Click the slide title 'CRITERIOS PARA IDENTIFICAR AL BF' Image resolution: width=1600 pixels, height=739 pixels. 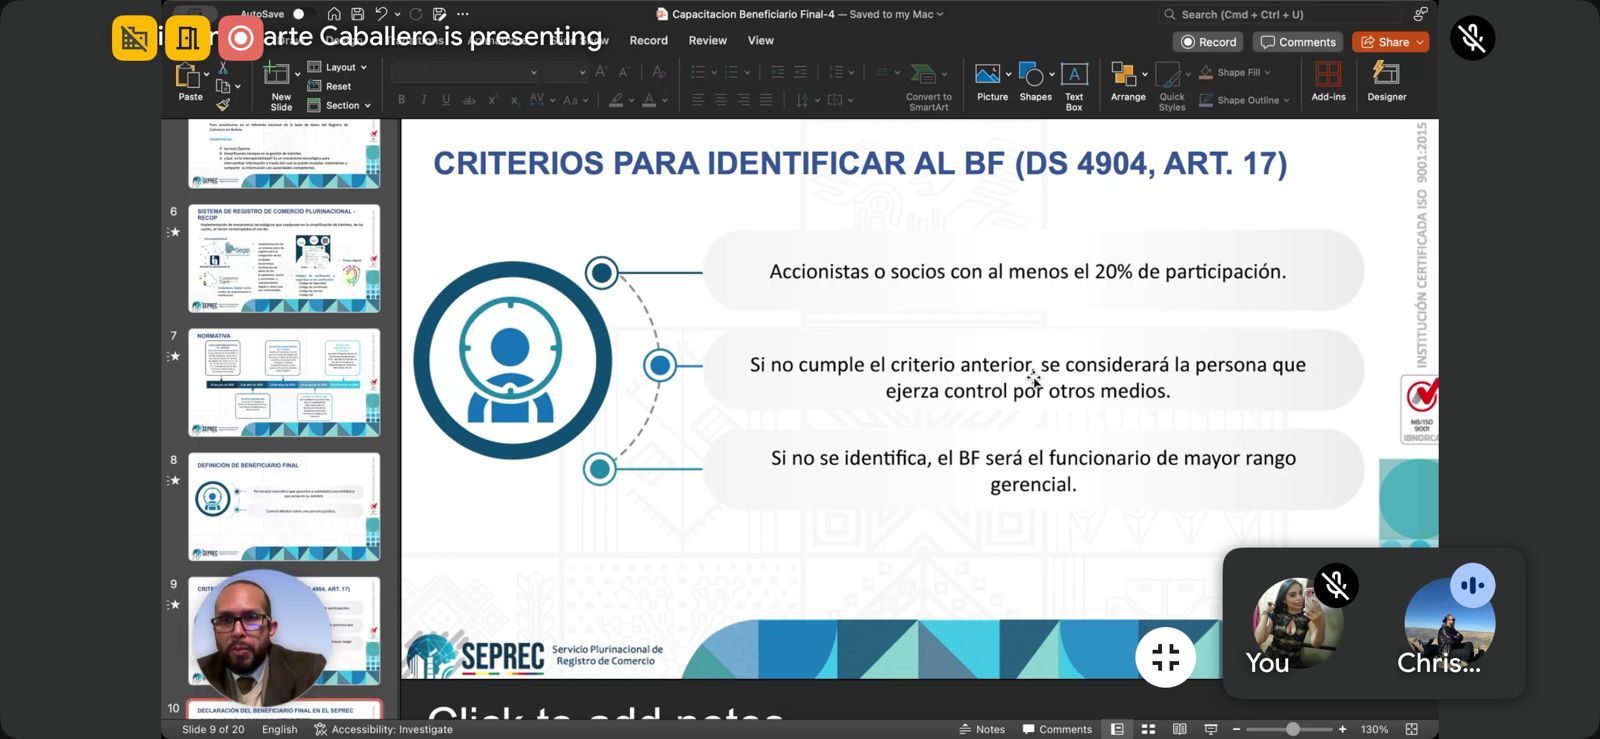[x=860, y=163]
